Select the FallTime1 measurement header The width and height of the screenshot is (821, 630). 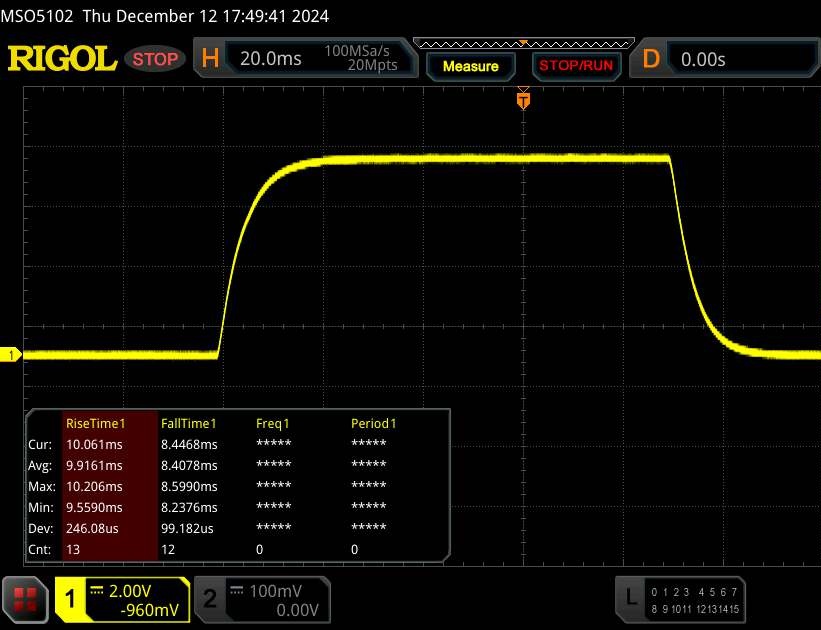click(188, 423)
